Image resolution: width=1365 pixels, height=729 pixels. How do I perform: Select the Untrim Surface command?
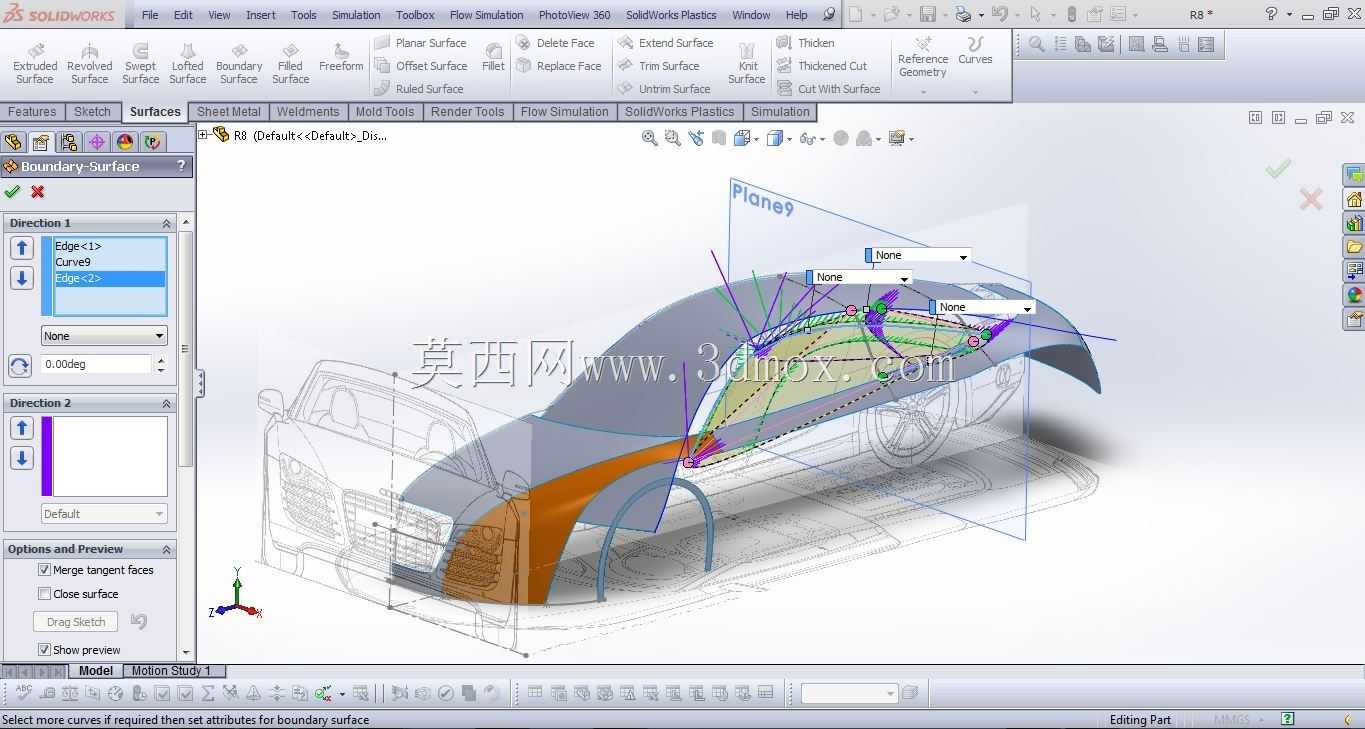click(664, 89)
